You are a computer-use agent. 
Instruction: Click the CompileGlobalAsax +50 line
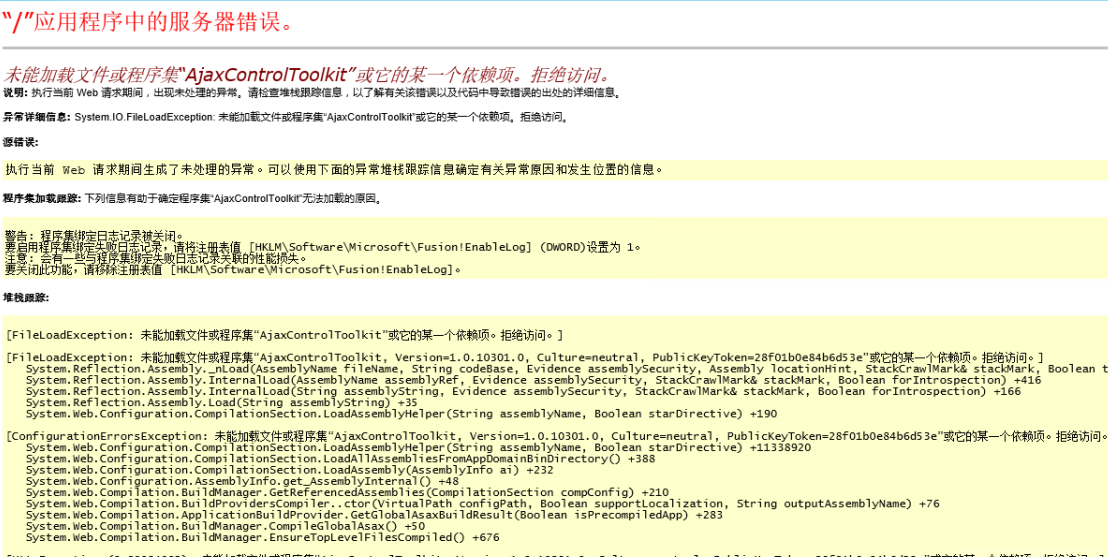tap(225, 527)
